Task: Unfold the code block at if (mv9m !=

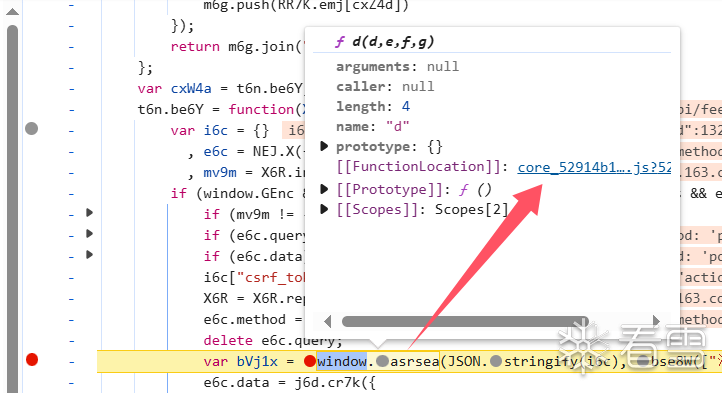Action: [90, 213]
